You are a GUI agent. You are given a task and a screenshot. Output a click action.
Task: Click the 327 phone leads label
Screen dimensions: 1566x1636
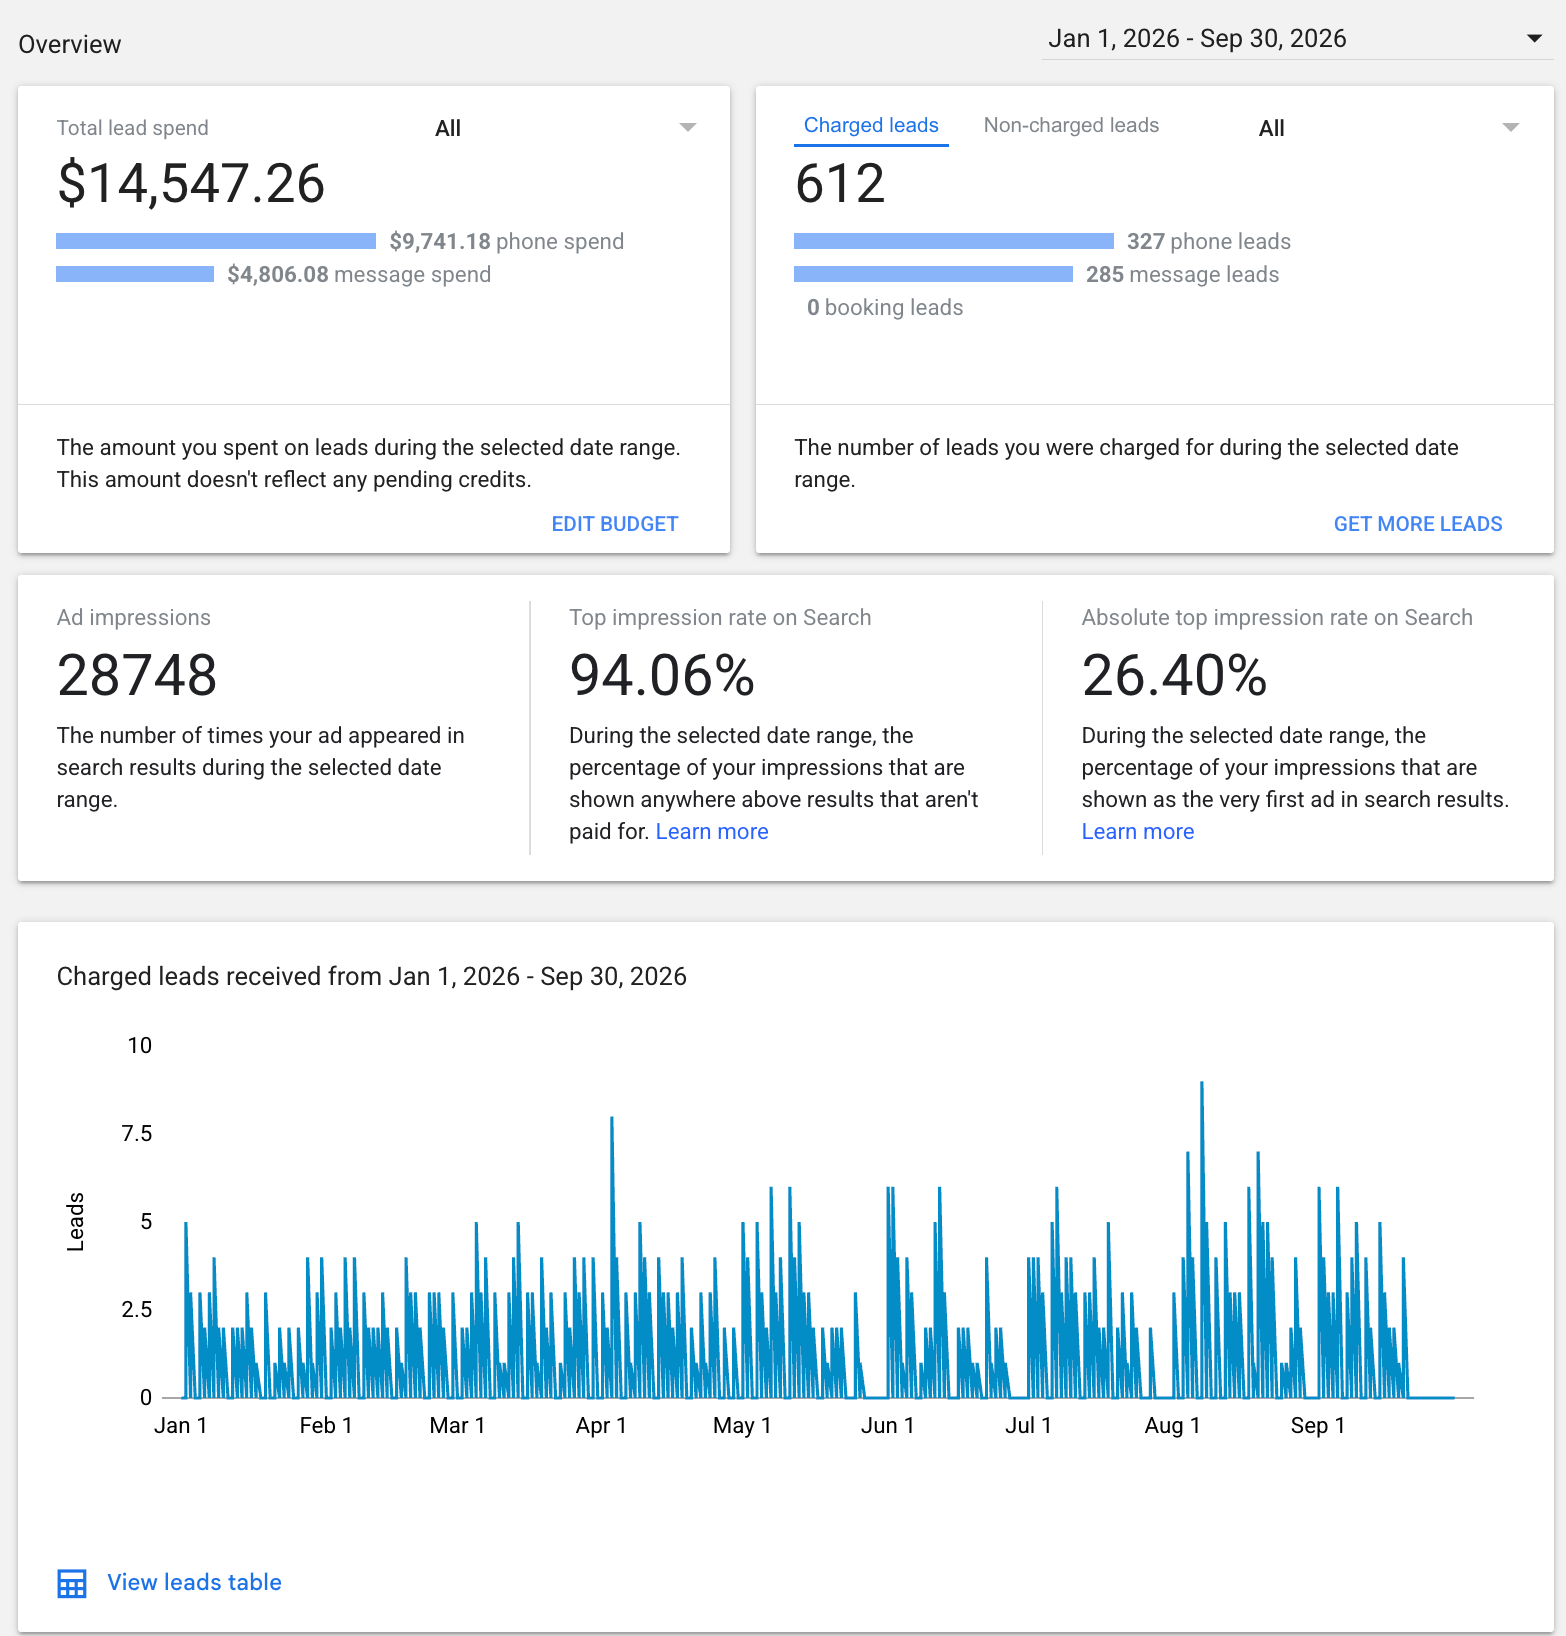coord(1209,242)
